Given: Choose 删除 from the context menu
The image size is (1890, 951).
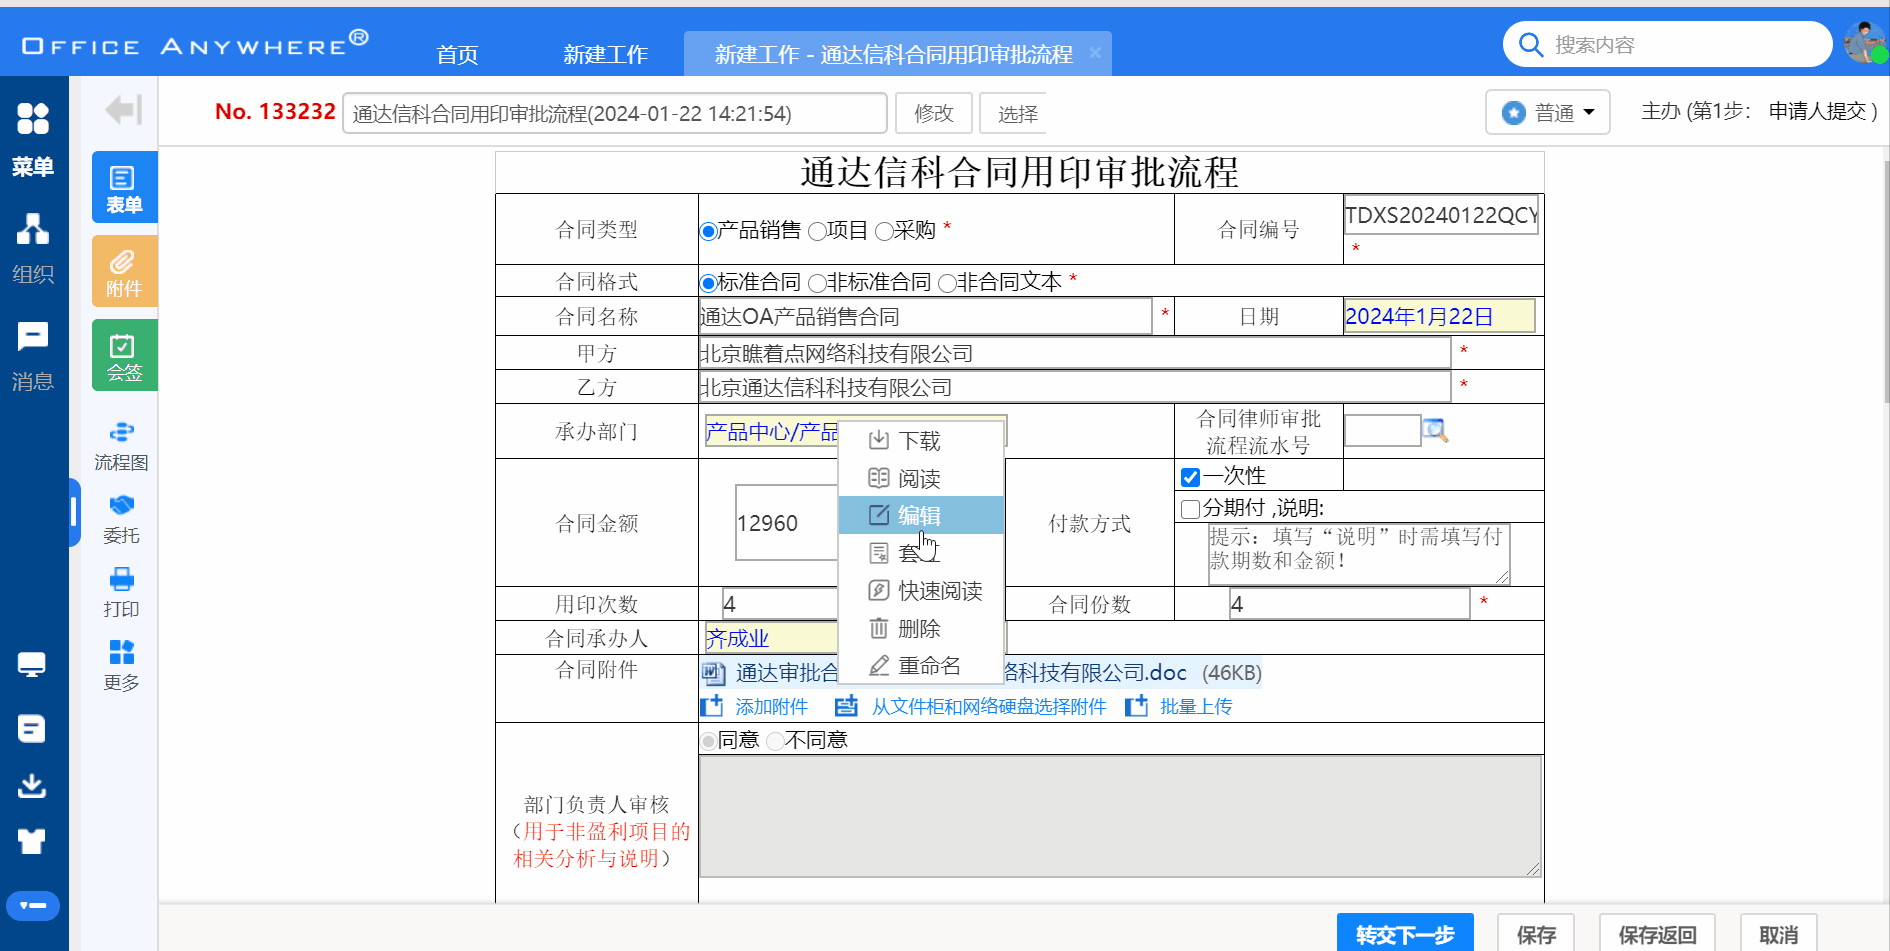Looking at the screenshot, I should (921, 629).
